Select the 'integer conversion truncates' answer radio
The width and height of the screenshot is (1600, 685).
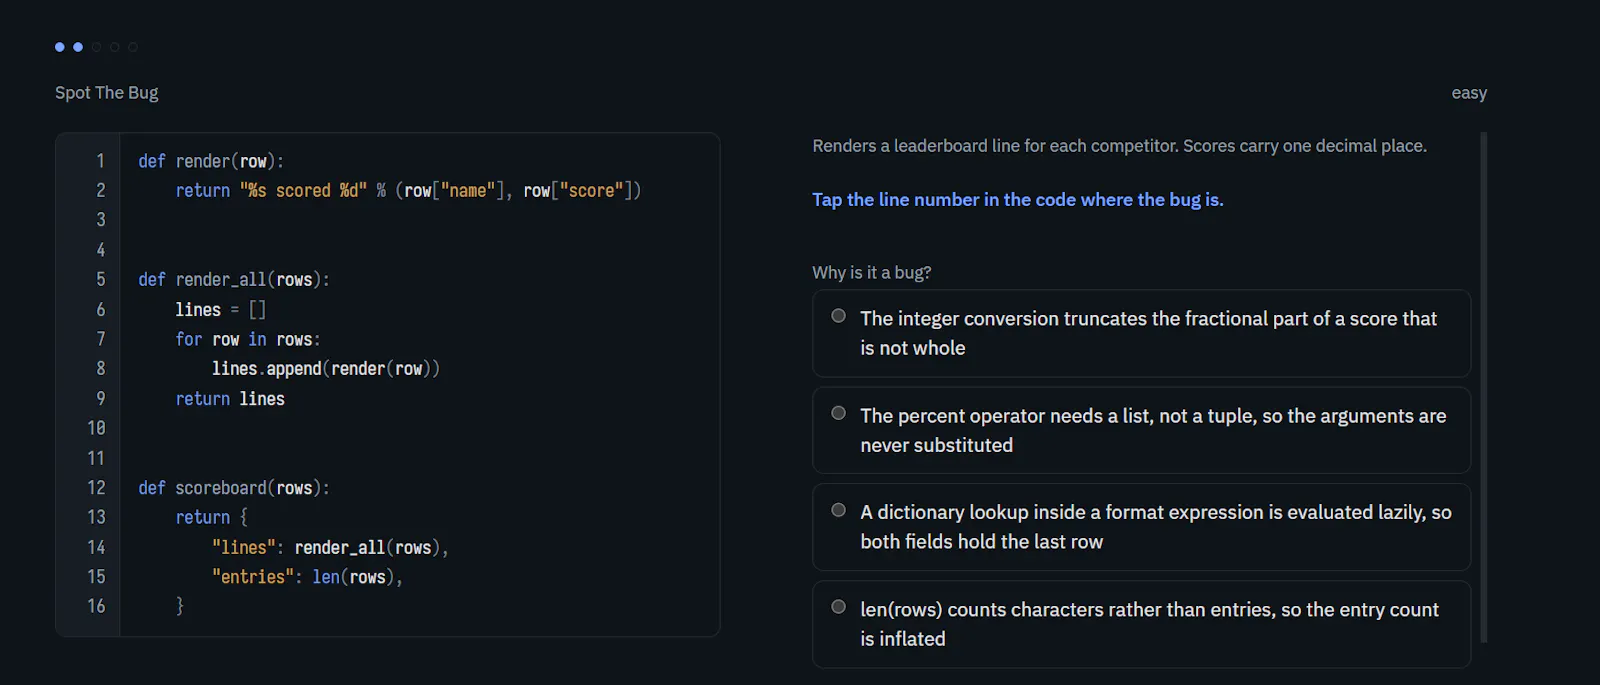pyautogui.click(x=838, y=316)
